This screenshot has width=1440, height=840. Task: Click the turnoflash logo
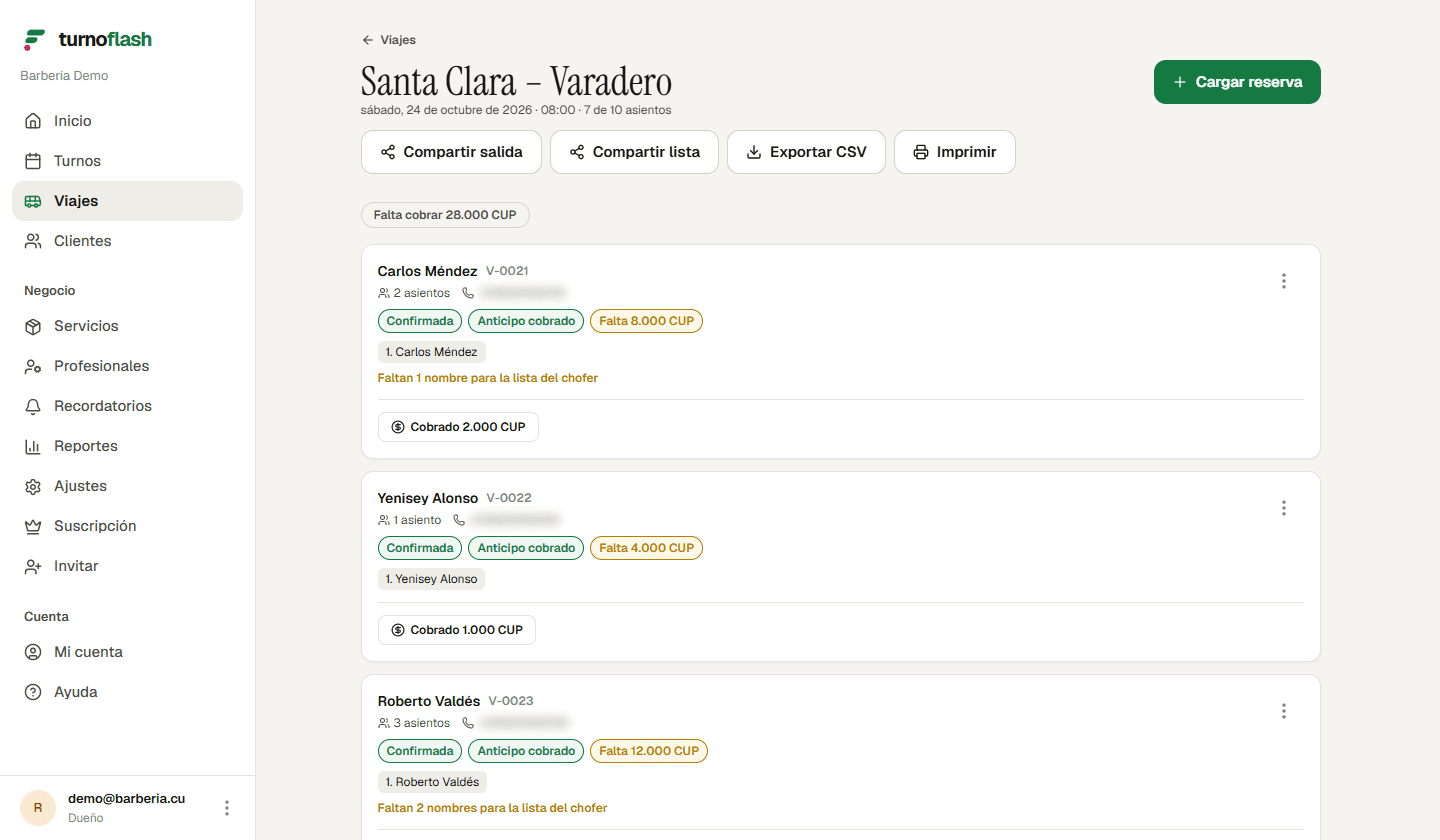(88, 40)
